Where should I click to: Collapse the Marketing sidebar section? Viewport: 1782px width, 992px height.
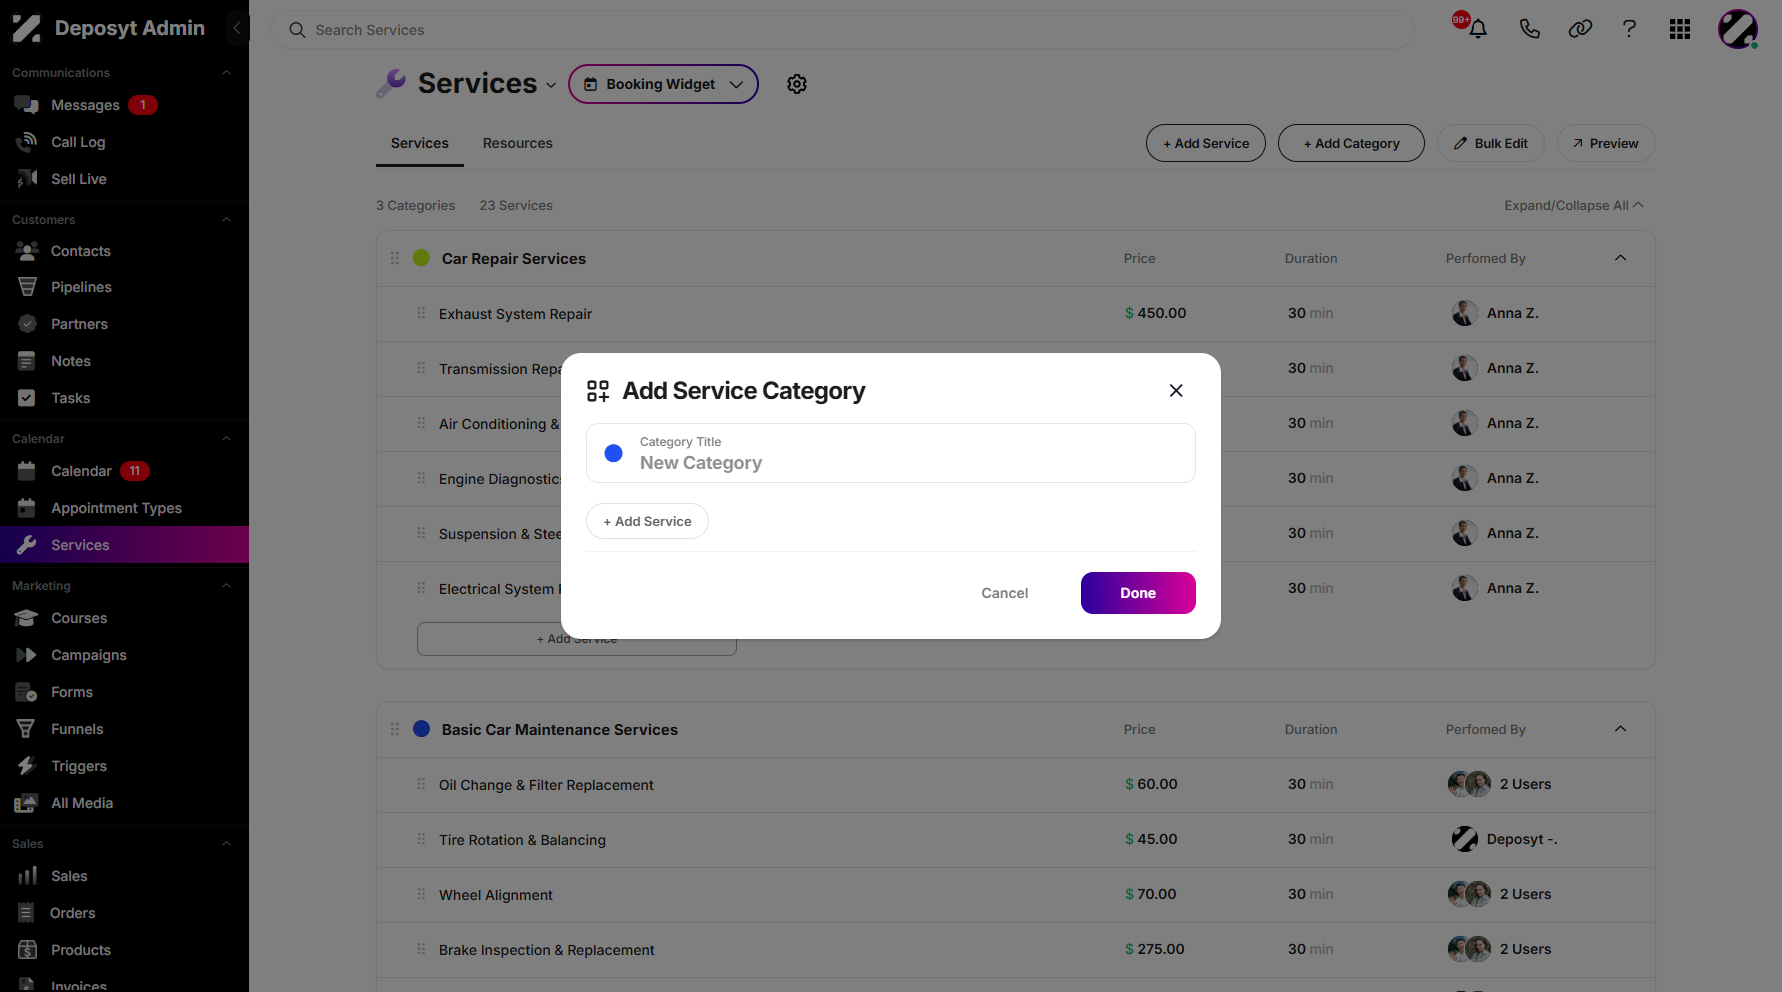click(x=226, y=586)
